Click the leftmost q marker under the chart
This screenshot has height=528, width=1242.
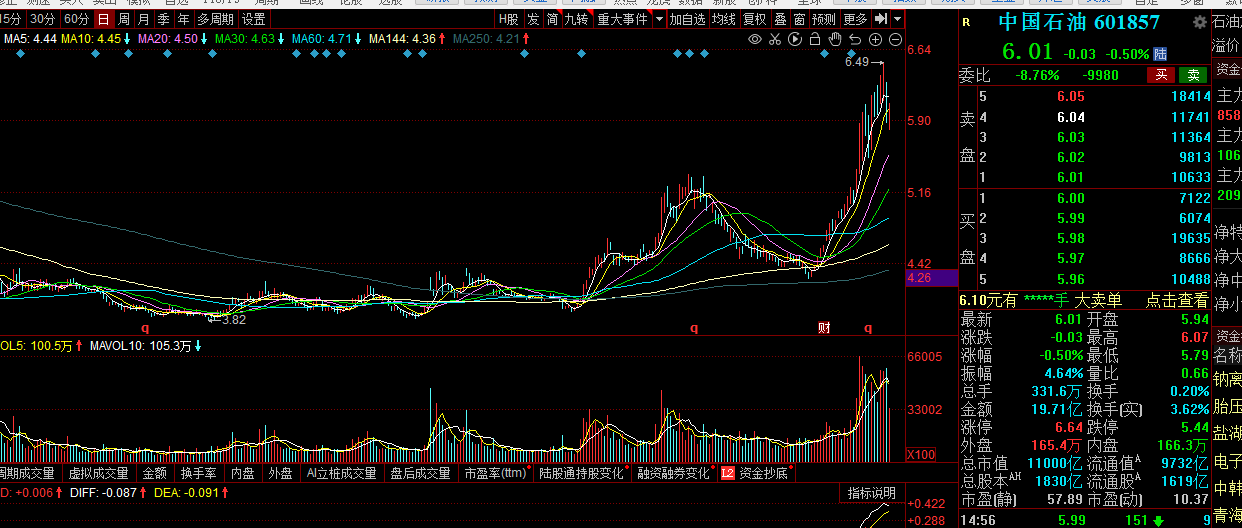point(144,327)
